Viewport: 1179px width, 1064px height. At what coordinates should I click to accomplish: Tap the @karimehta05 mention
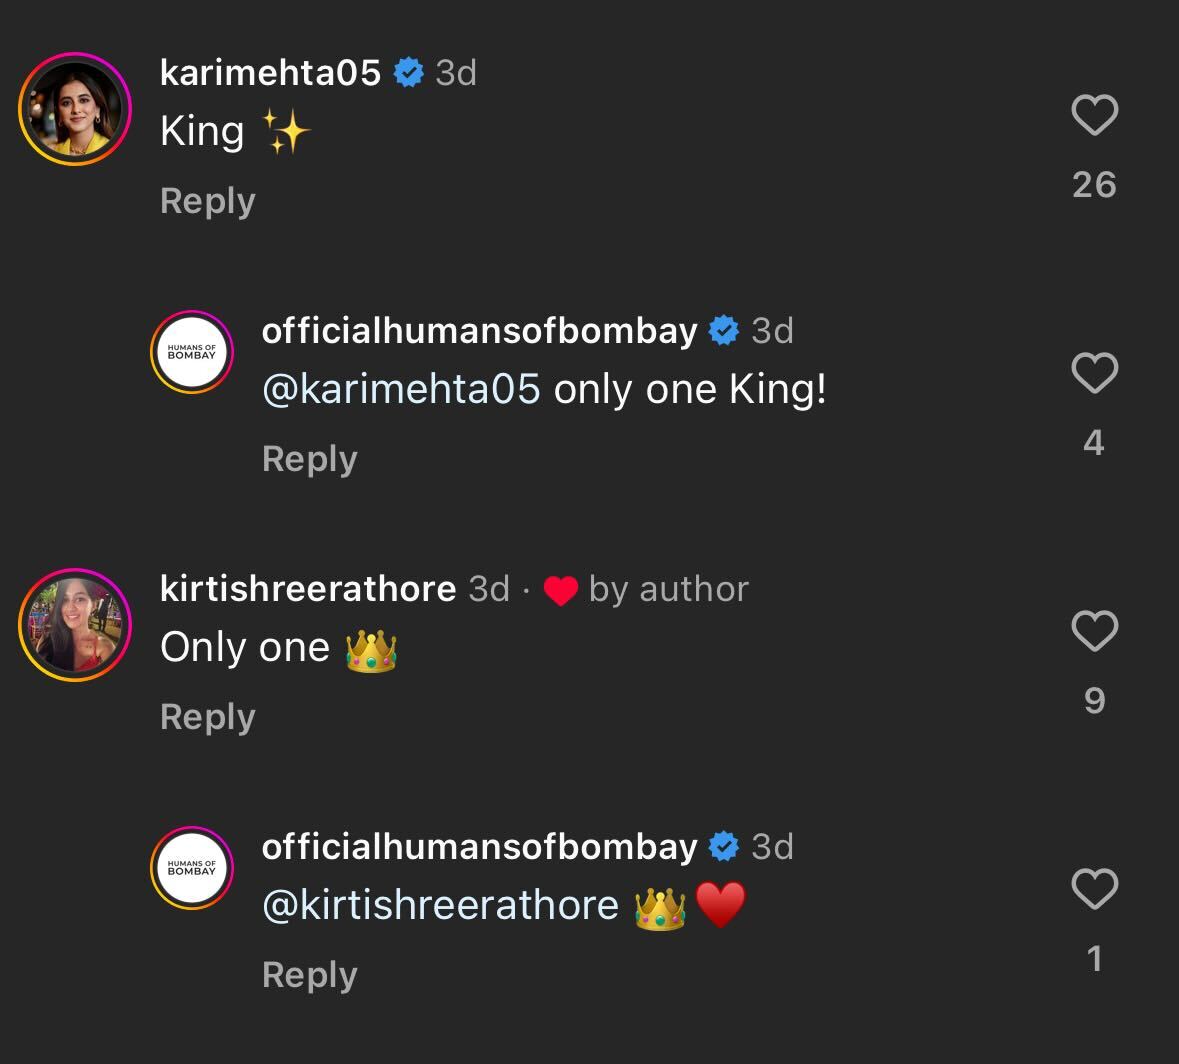point(401,389)
